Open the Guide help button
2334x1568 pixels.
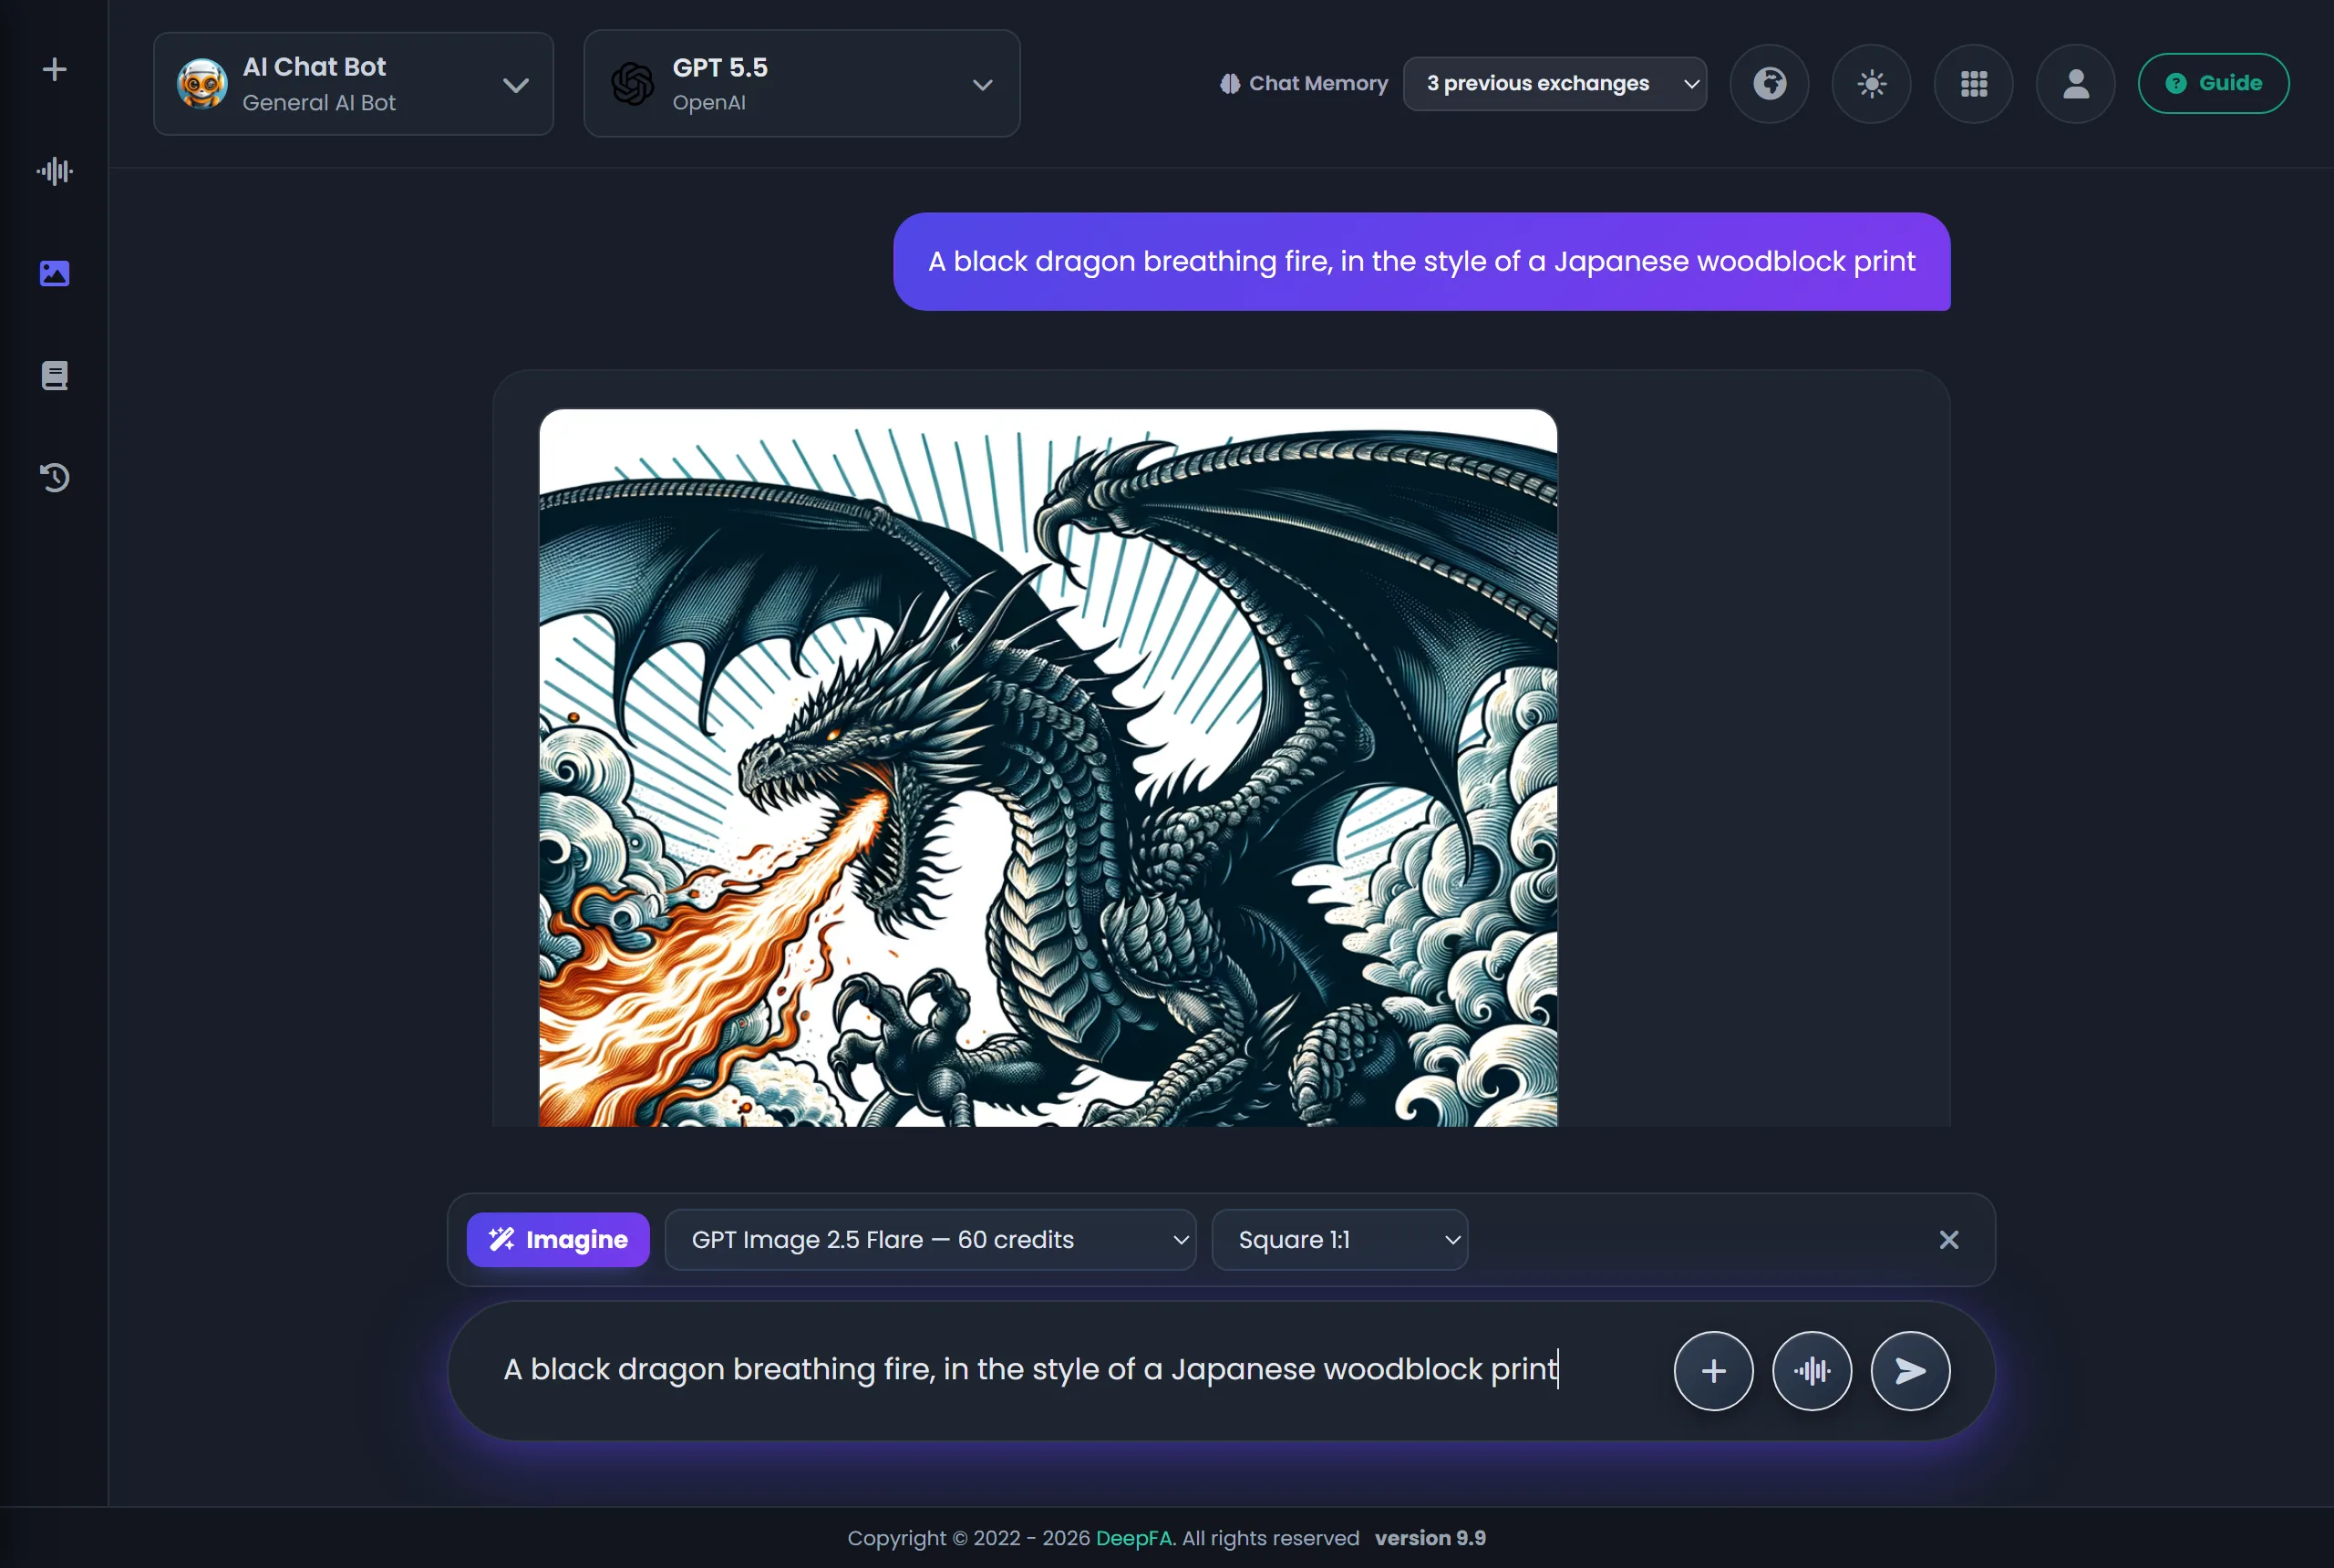[x=2212, y=83]
